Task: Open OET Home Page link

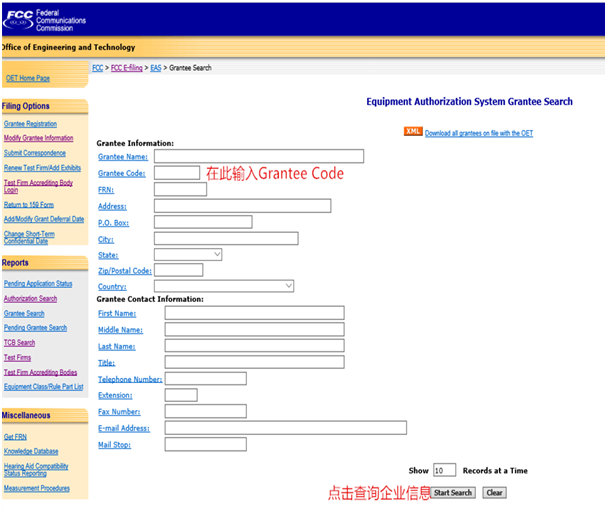Action: pyautogui.click(x=28, y=78)
